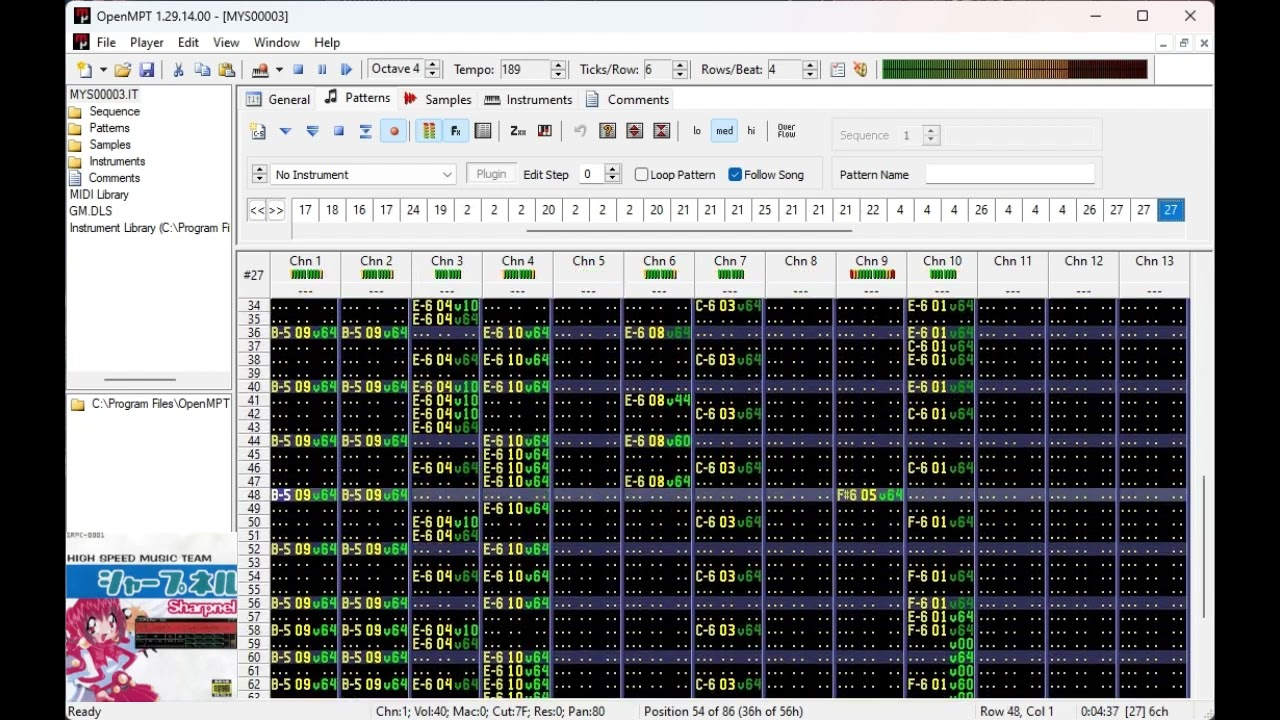Viewport: 1280px width, 720px height.
Task: Open the Edit menu
Action: (188, 43)
